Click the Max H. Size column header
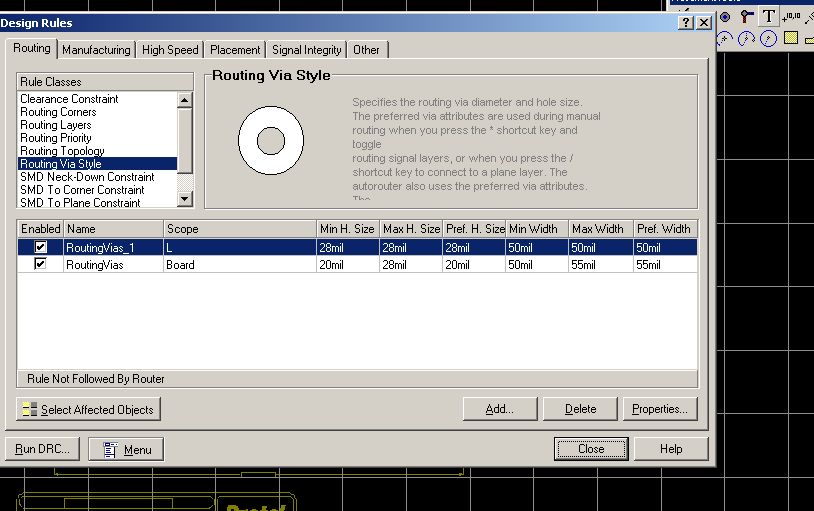 coord(411,228)
